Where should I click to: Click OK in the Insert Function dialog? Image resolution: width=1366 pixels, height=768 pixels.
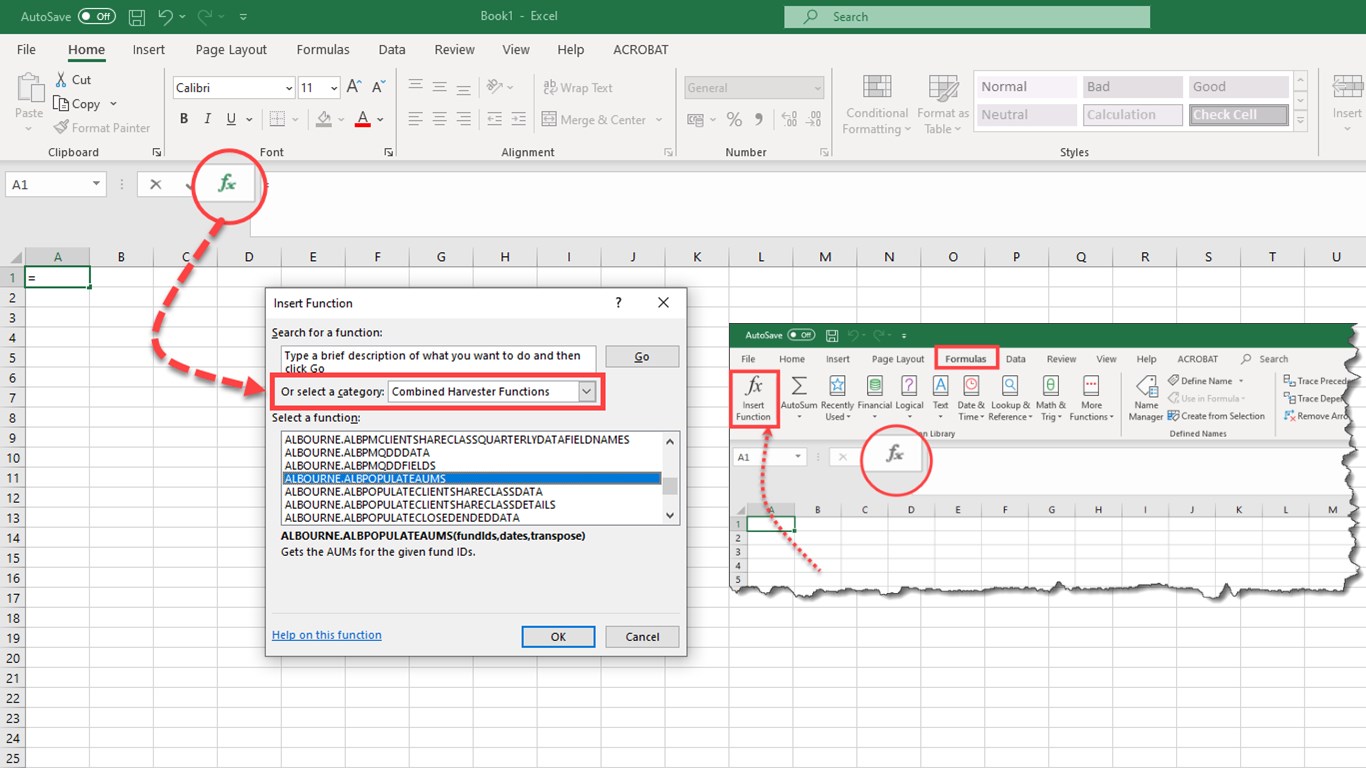[x=558, y=637]
